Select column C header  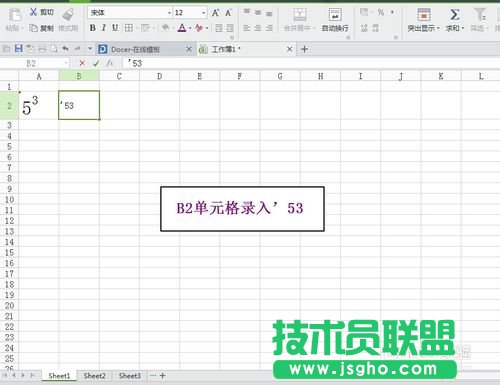[x=119, y=76]
